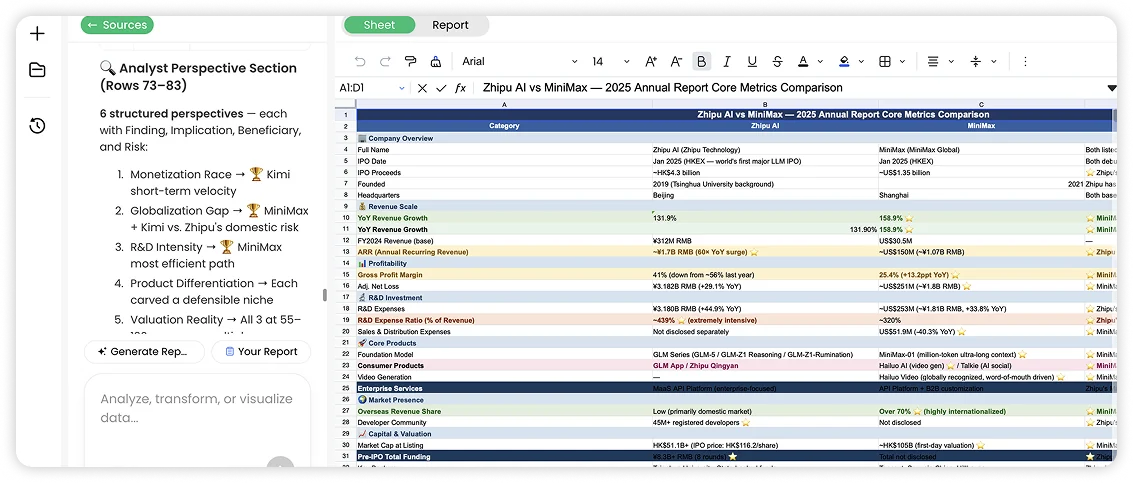
Task: Cancel formula edit with X icon
Action: coord(422,88)
